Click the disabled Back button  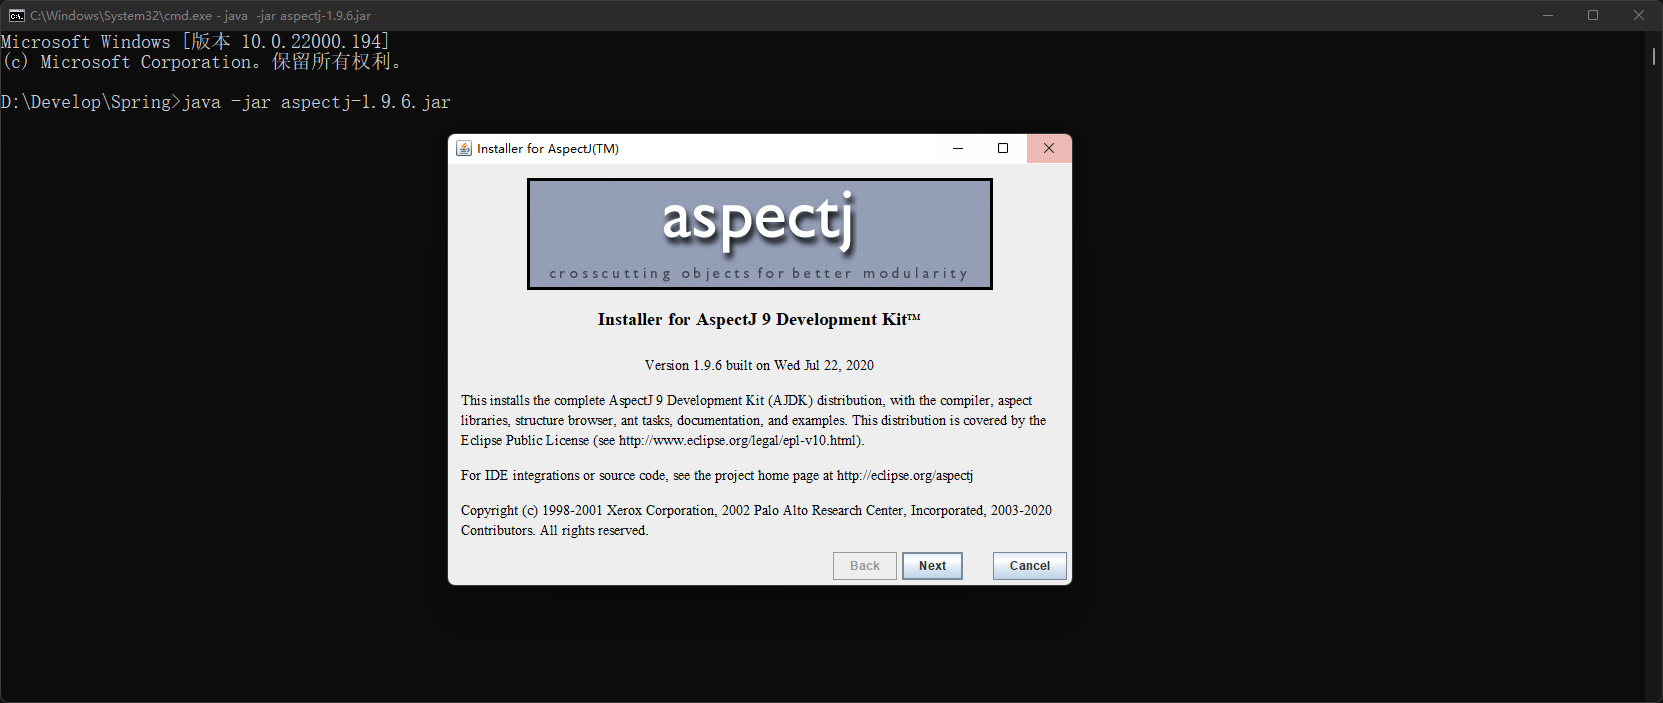pos(865,566)
